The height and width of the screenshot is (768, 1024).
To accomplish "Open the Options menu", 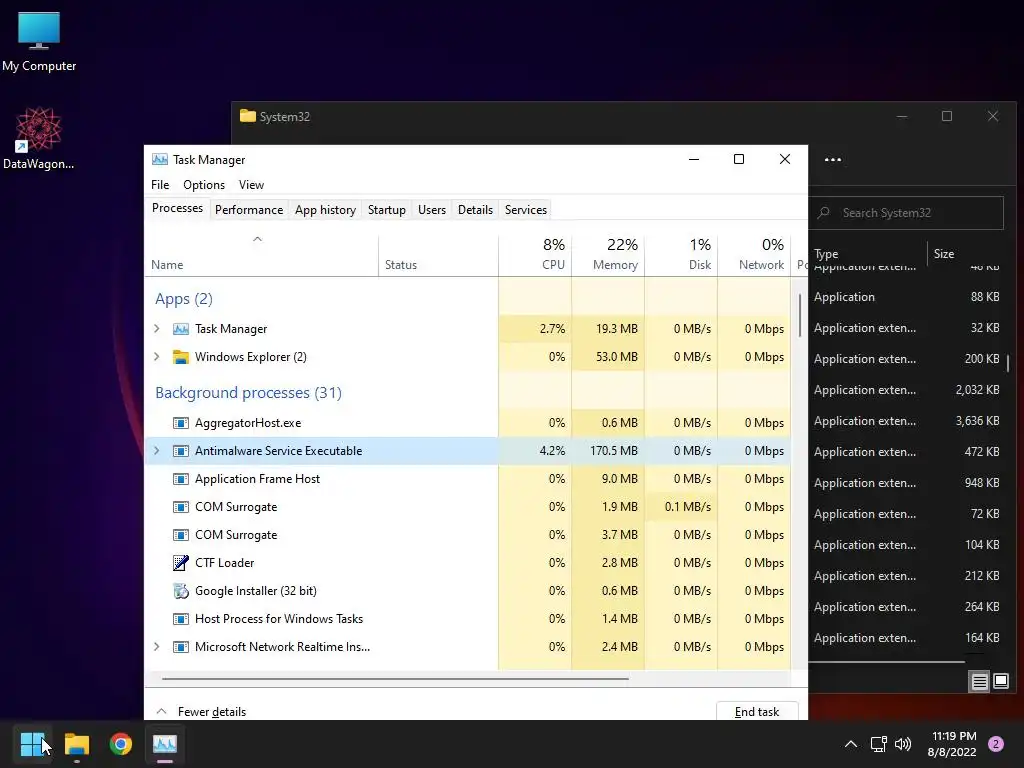I will pos(204,185).
